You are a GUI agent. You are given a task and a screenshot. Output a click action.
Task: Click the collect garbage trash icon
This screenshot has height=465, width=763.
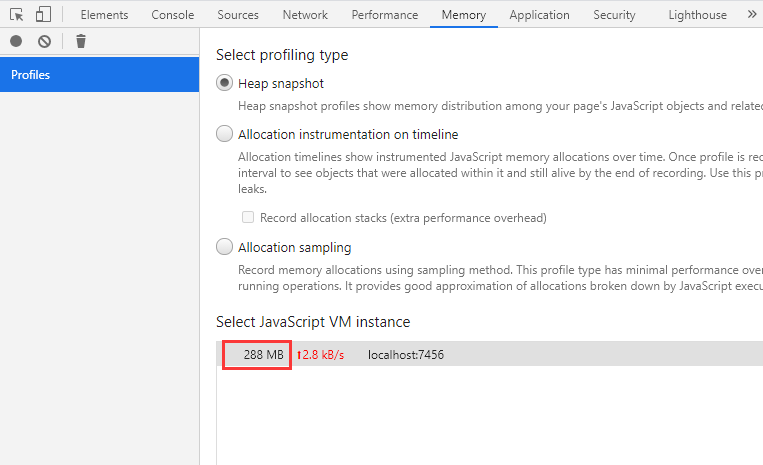point(81,41)
